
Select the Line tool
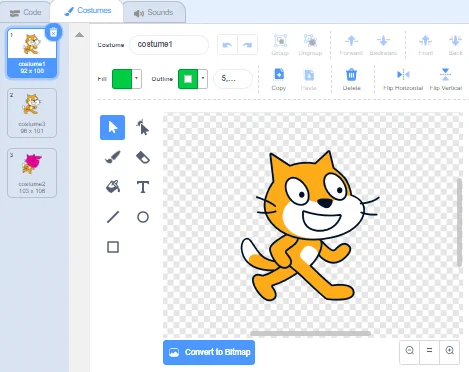[112, 217]
